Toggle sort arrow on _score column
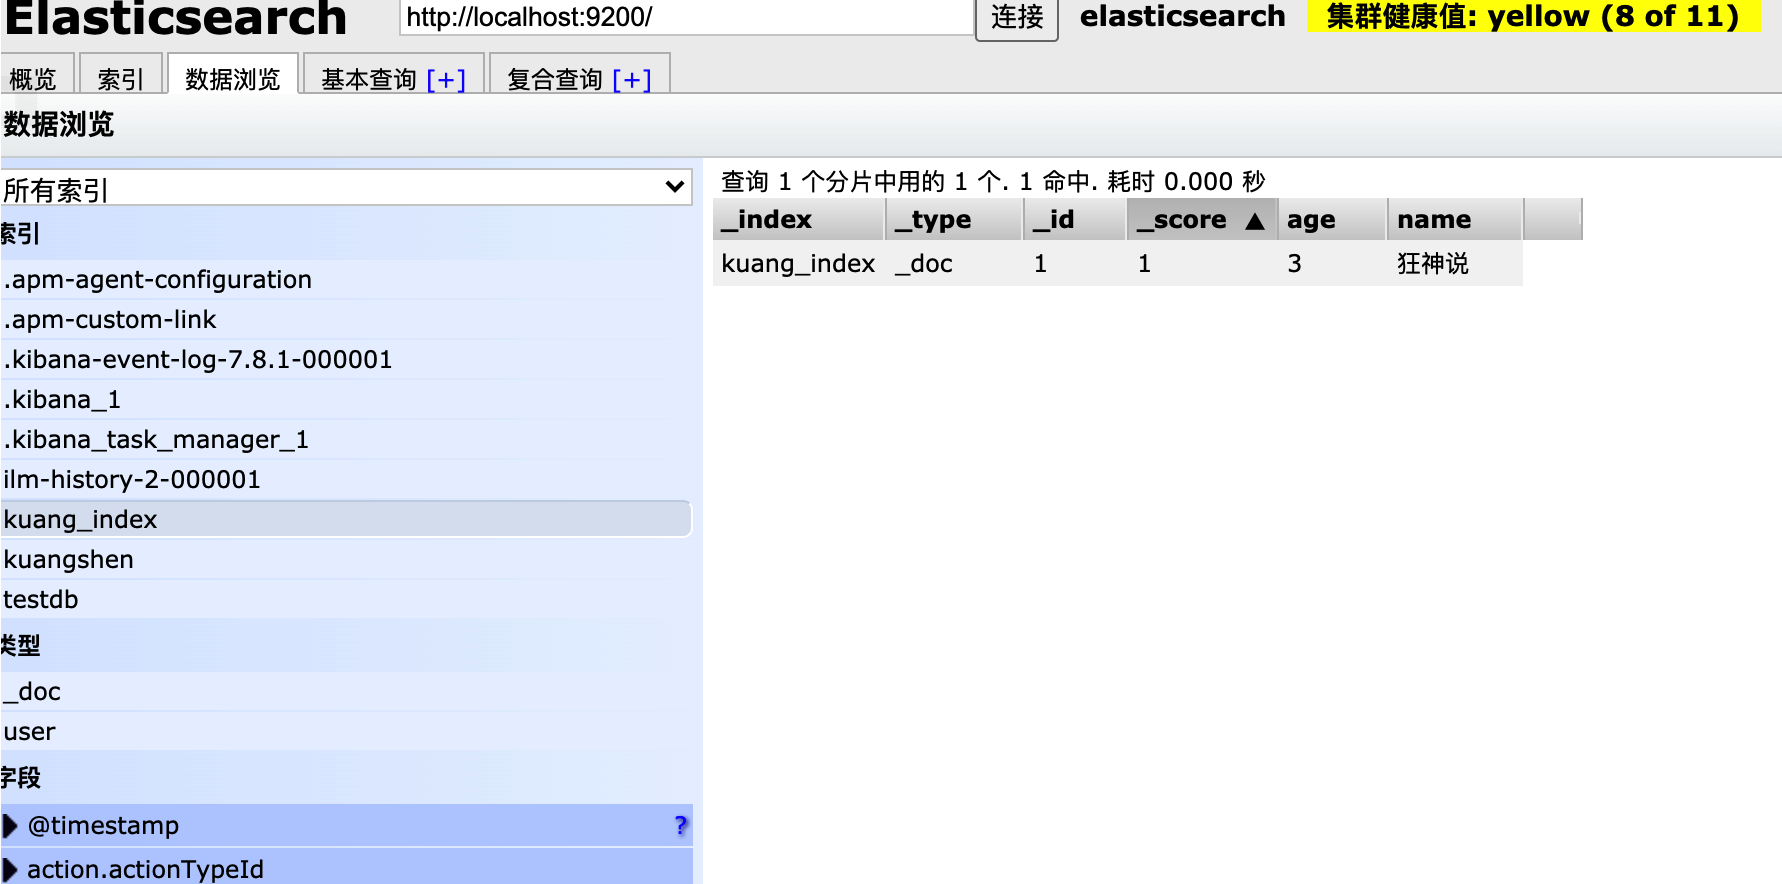1782x884 pixels. click(x=1255, y=221)
